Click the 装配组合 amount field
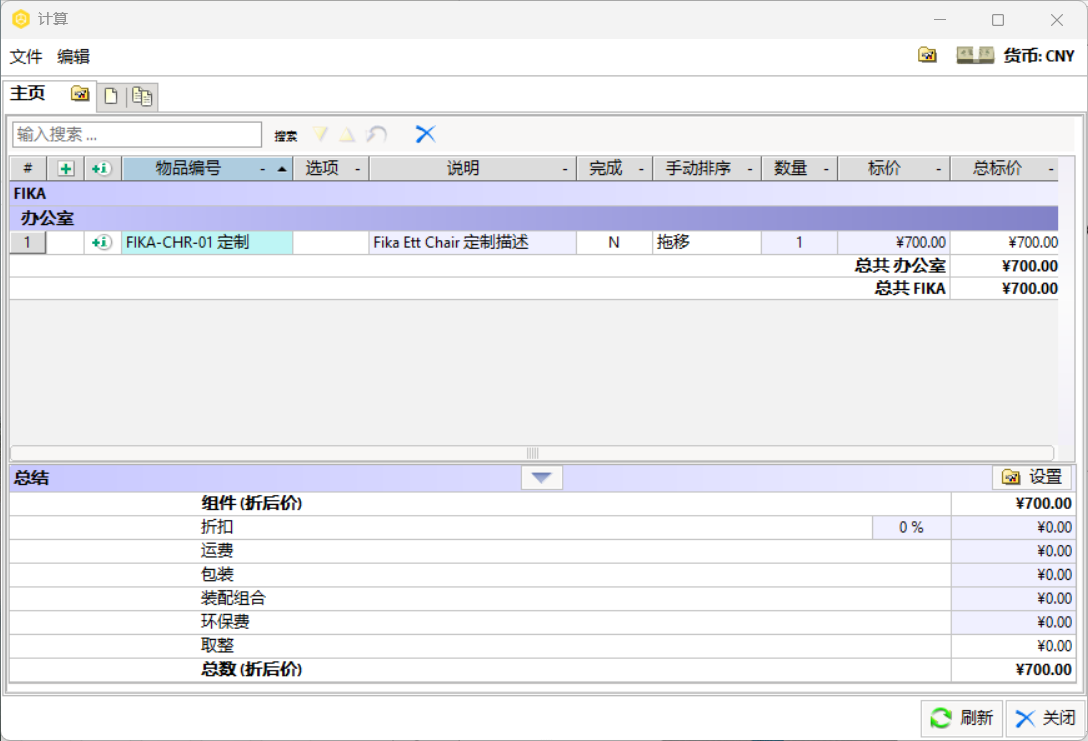 coord(1012,598)
